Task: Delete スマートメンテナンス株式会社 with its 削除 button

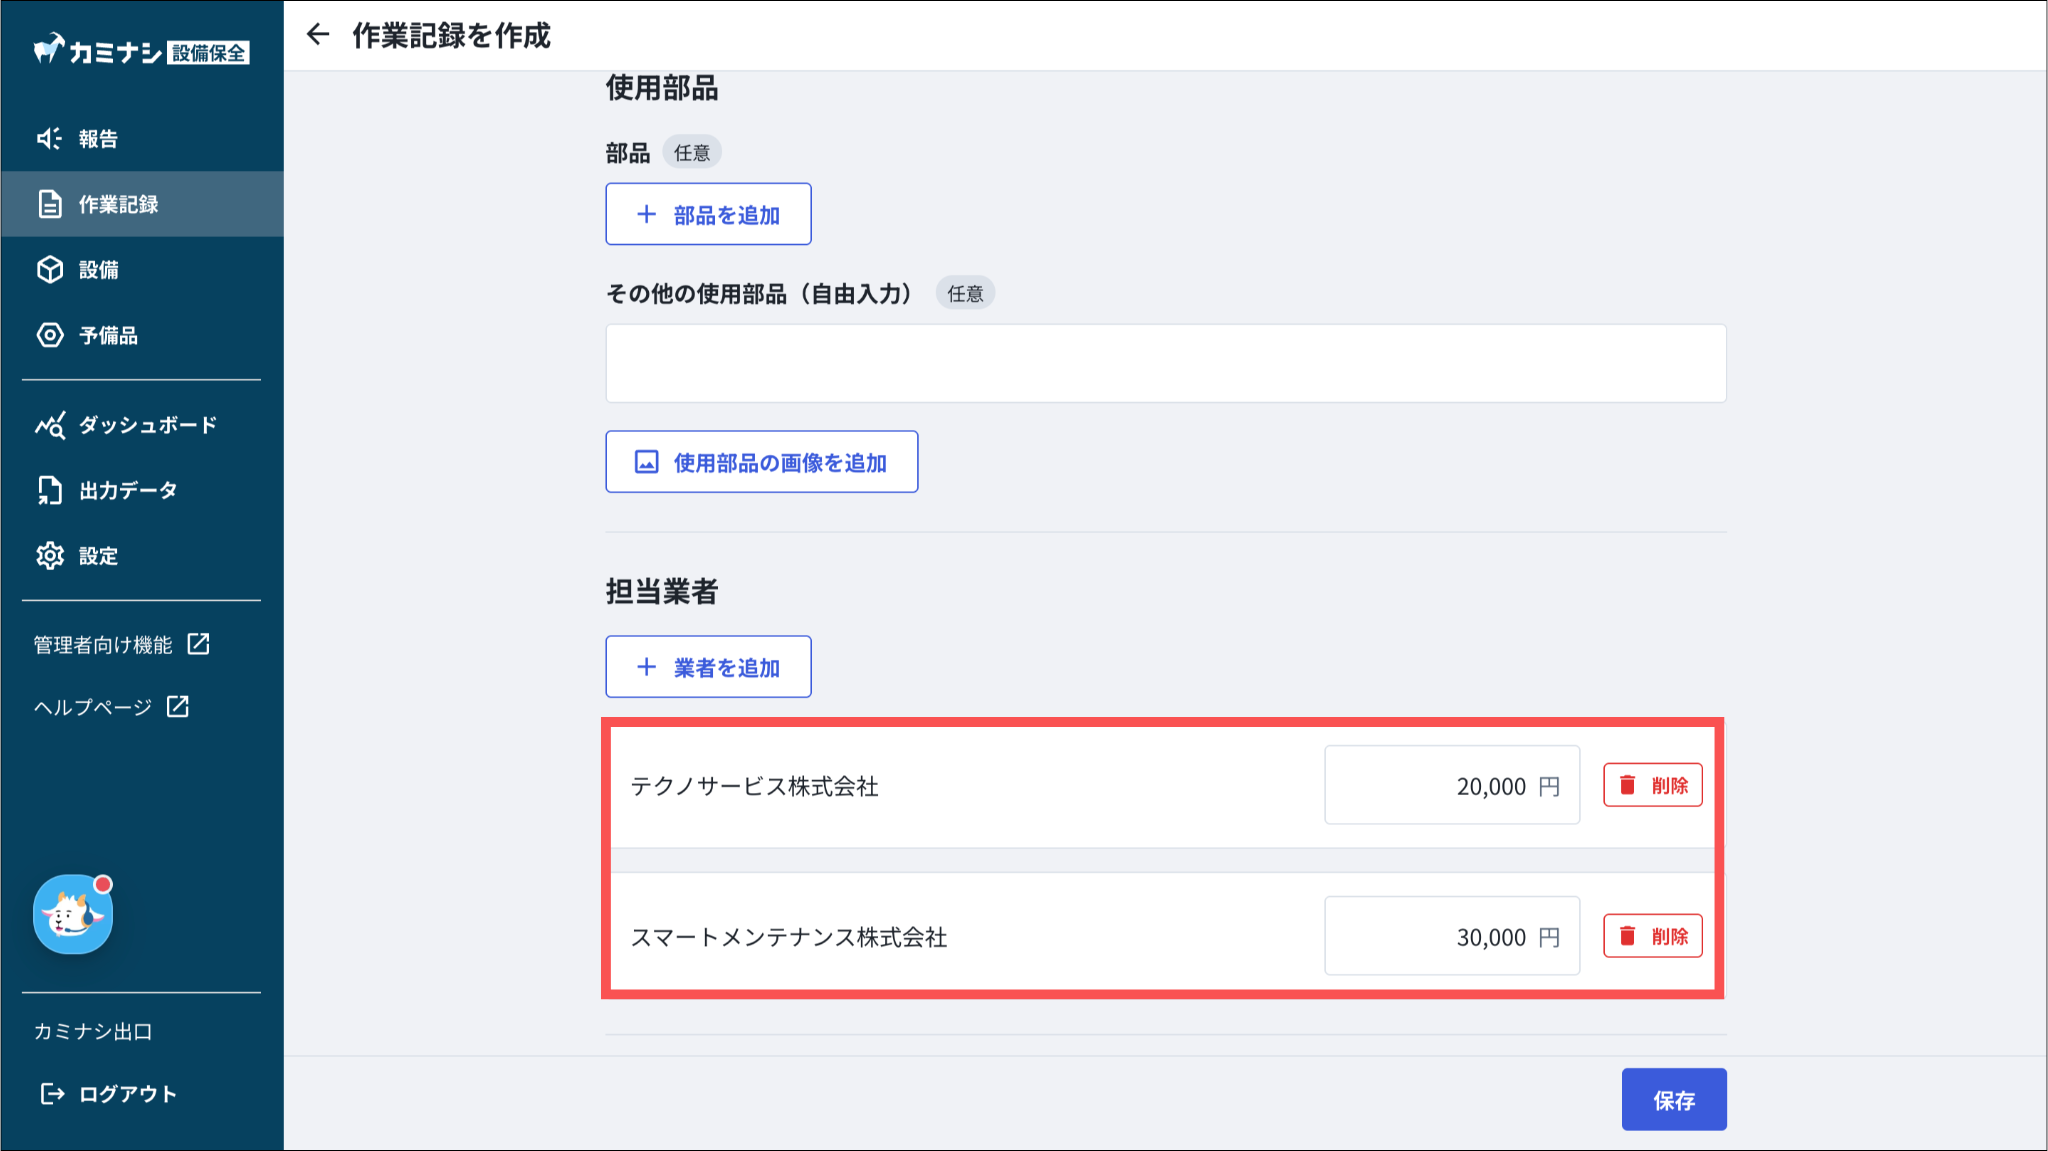Action: (x=1652, y=937)
